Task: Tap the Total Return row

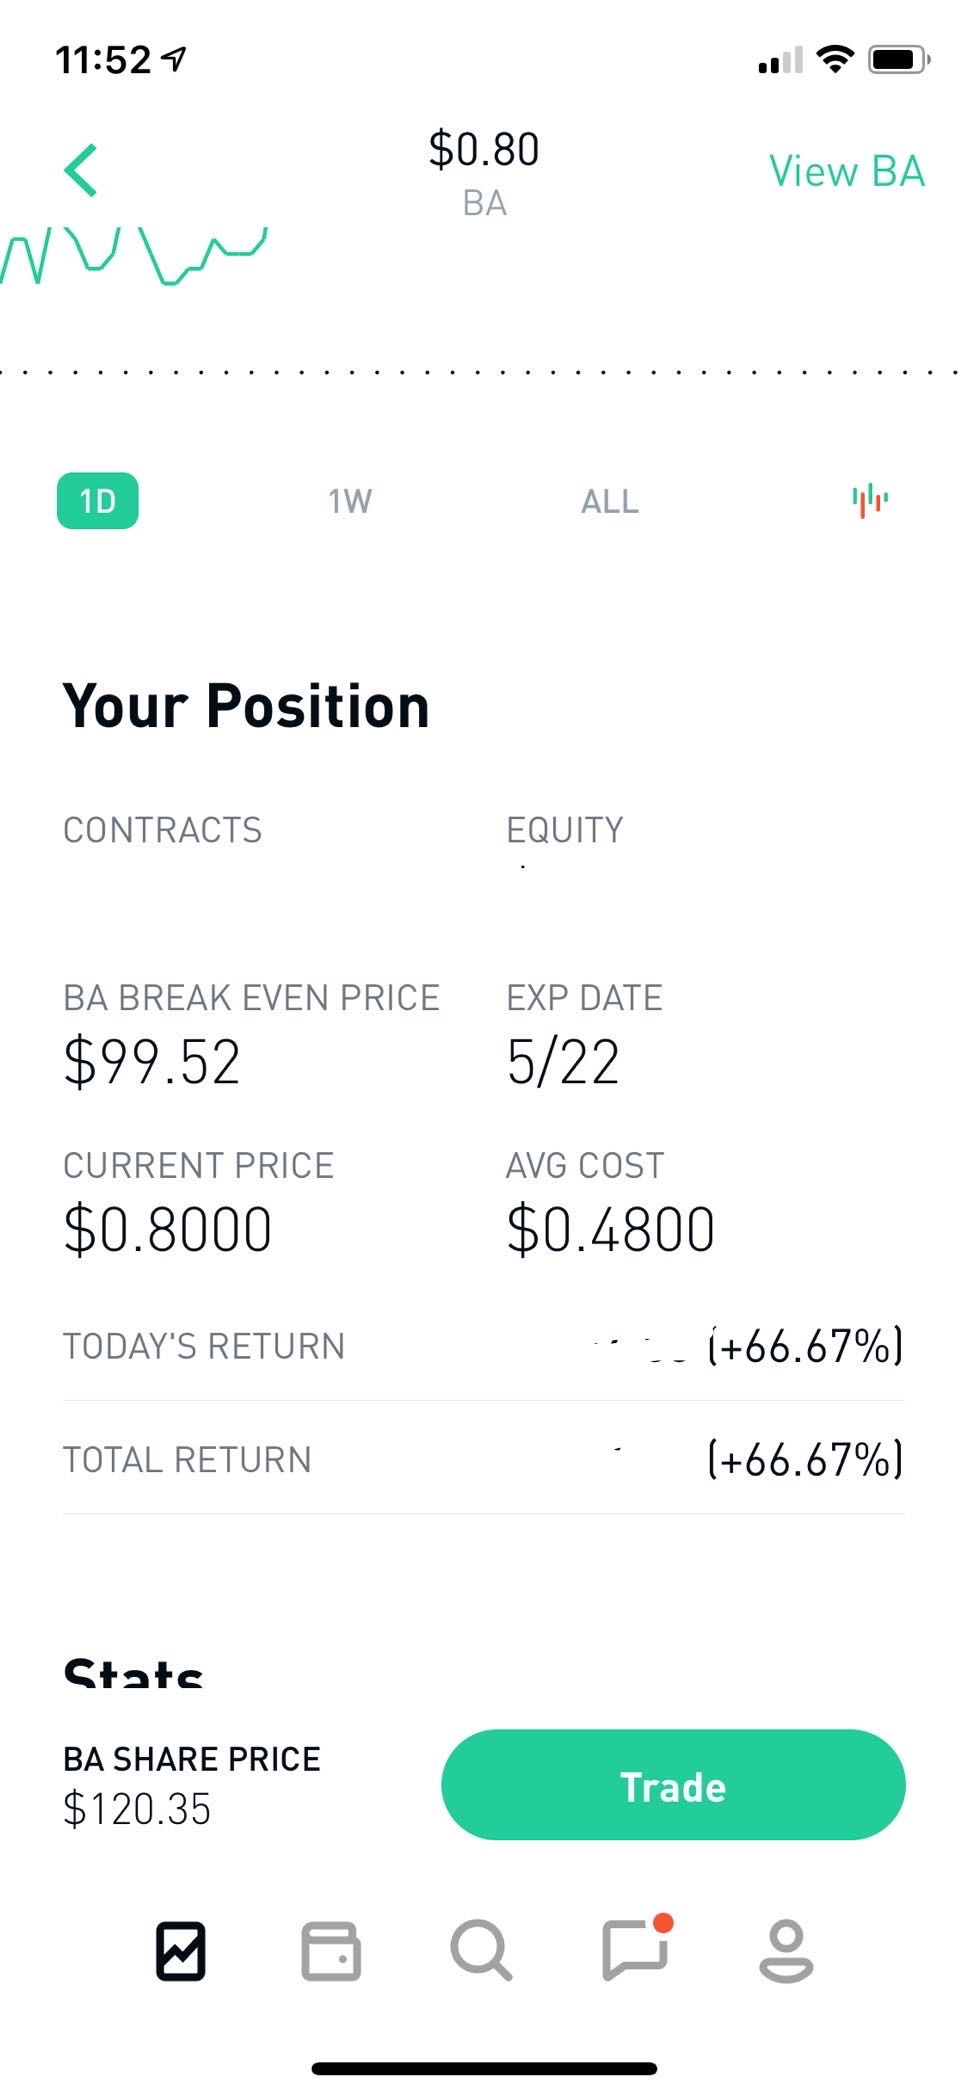Action: point(484,1459)
